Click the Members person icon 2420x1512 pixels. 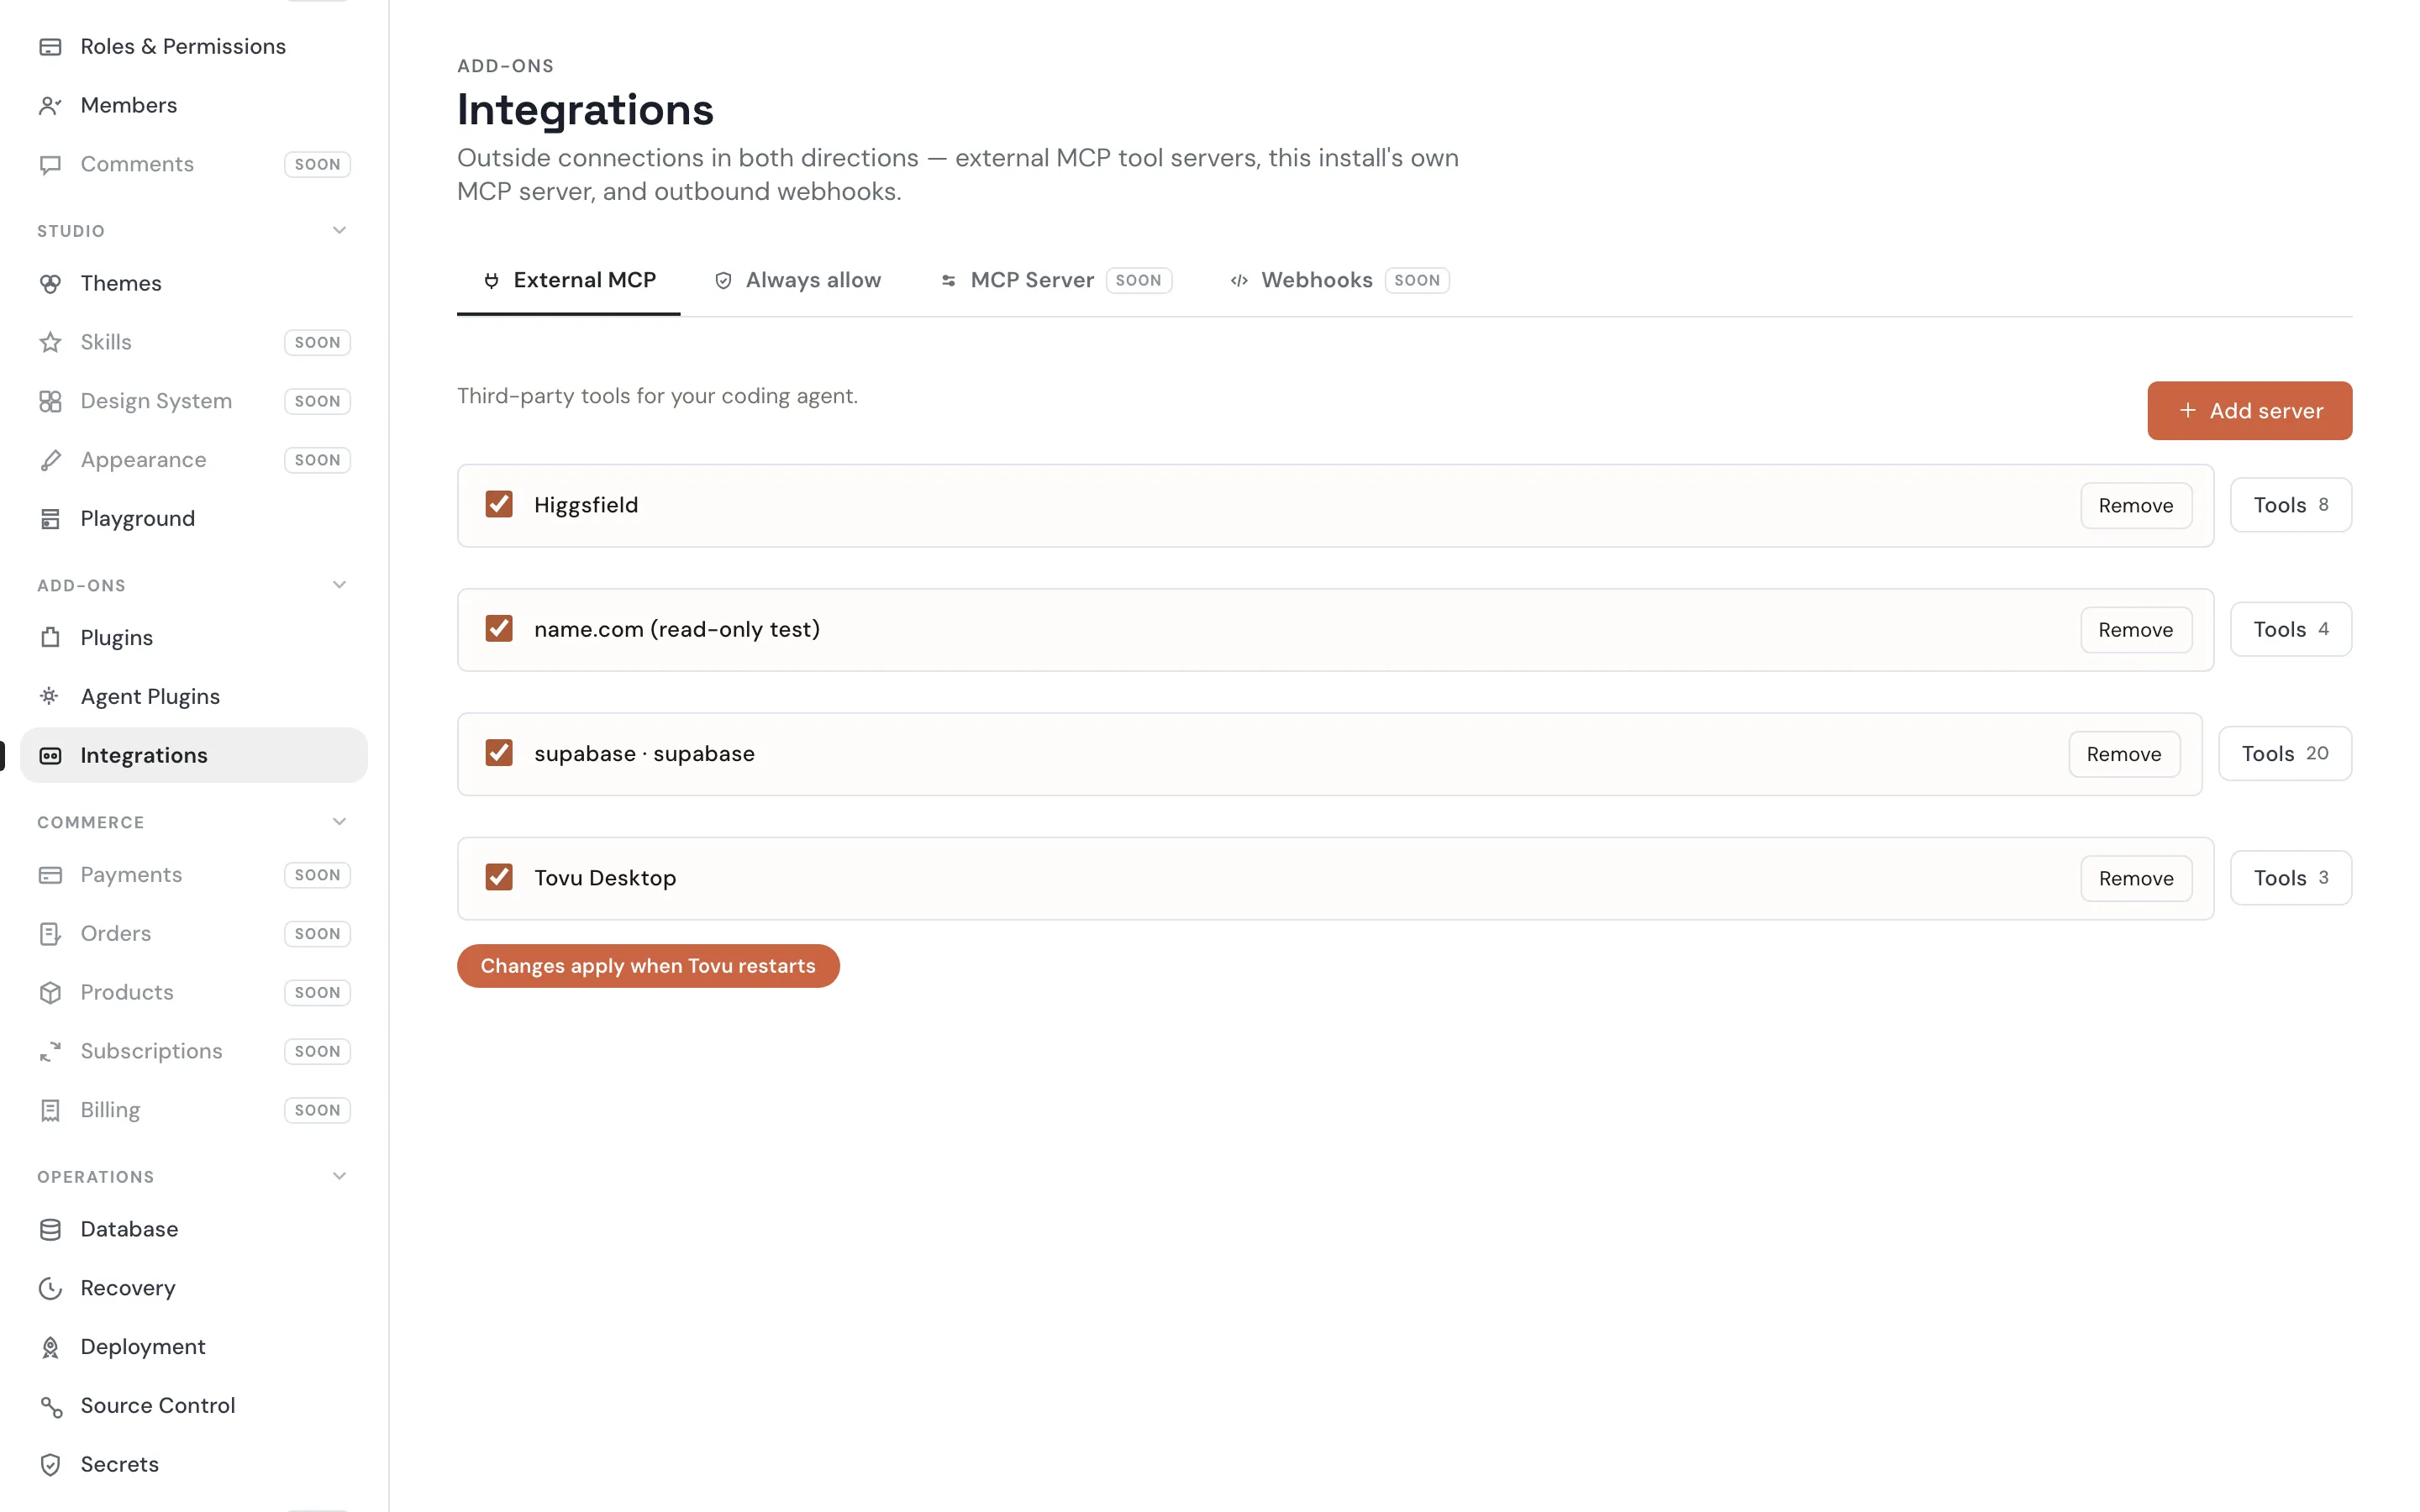(x=50, y=106)
